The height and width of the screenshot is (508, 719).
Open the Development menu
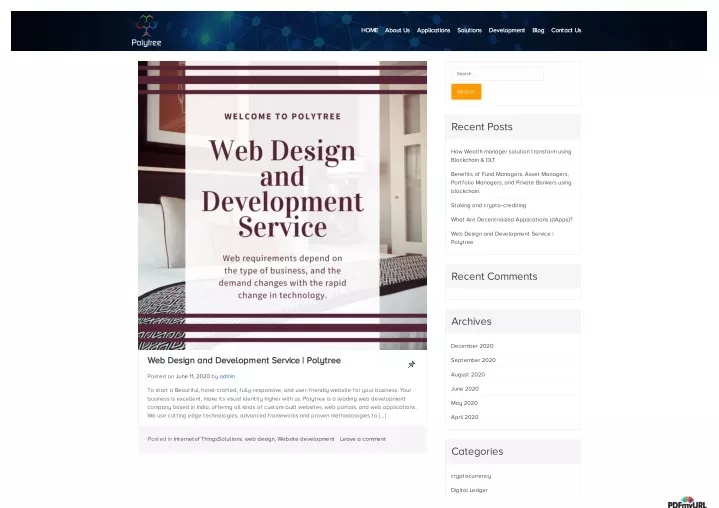507,30
